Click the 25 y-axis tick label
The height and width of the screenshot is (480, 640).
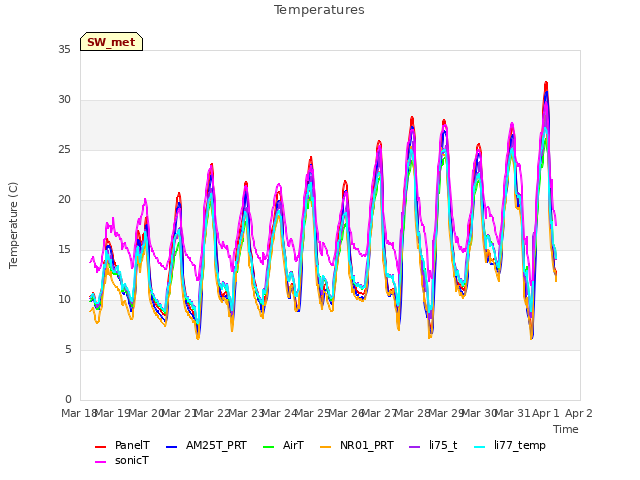64,149
